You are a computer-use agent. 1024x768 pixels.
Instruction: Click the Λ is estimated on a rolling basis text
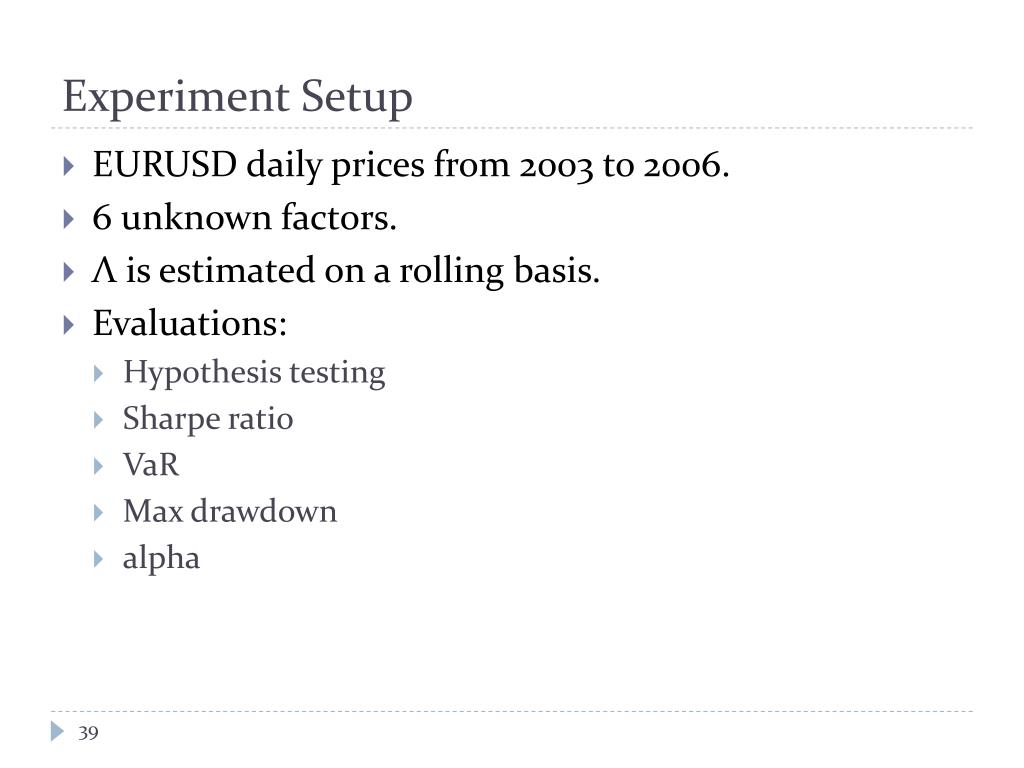coord(346,271)
